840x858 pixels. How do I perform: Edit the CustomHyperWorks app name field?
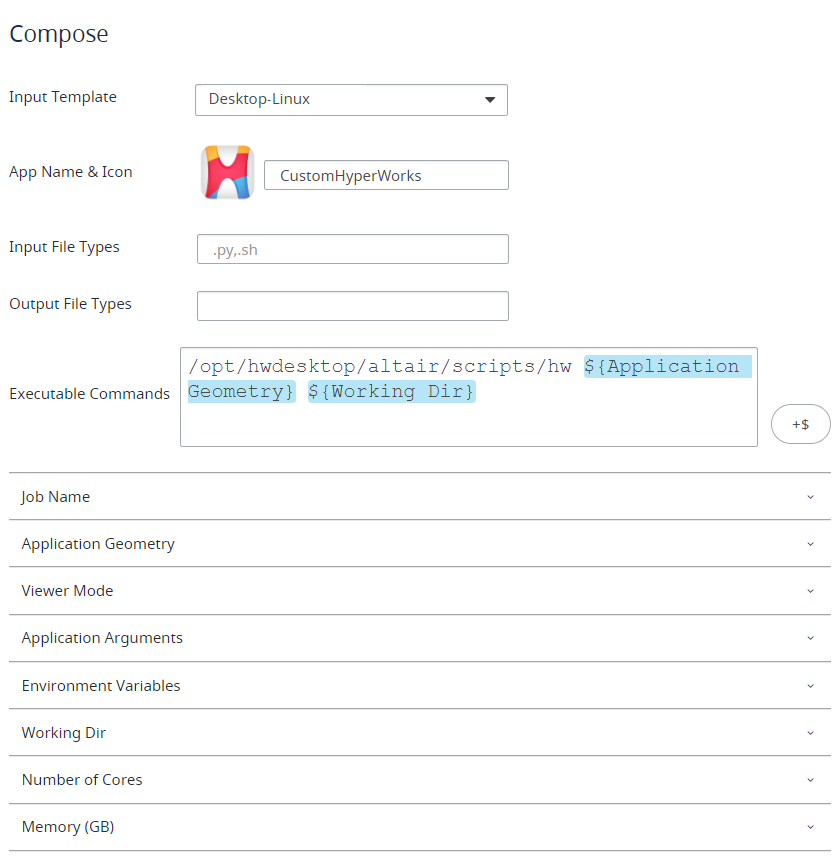tap(386, 175)
